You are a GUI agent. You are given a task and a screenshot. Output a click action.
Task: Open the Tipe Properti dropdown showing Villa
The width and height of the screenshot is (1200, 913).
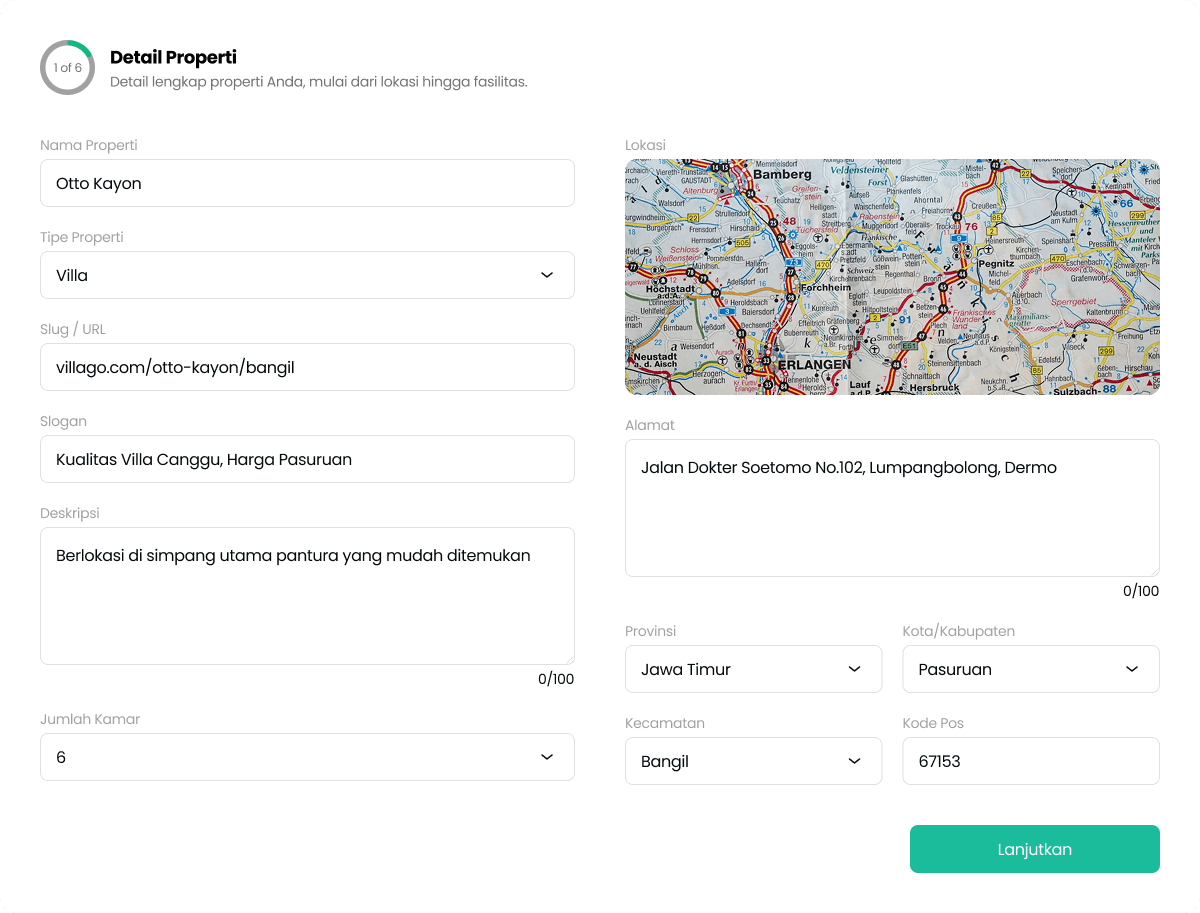click(x=307, y=275)
